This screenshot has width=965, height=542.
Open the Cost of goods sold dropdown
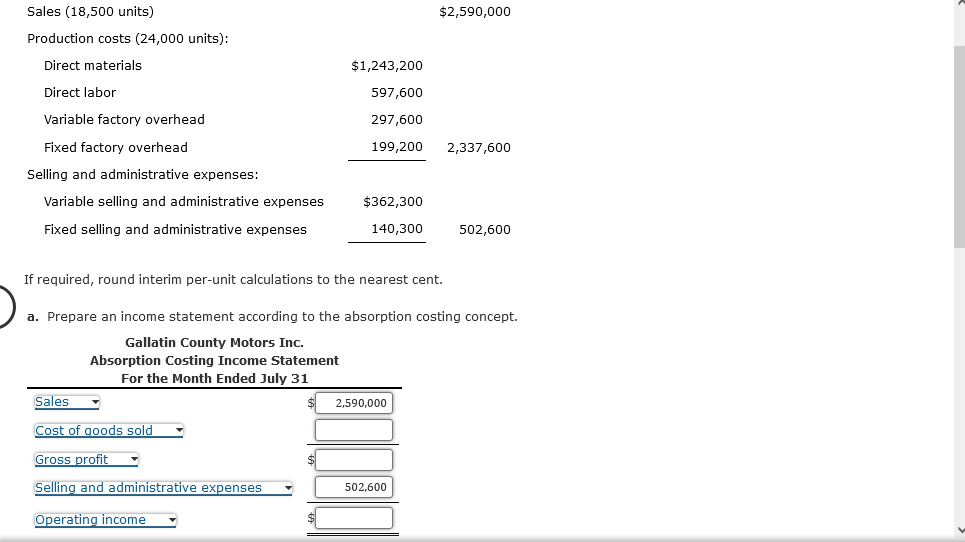point(109,431)
